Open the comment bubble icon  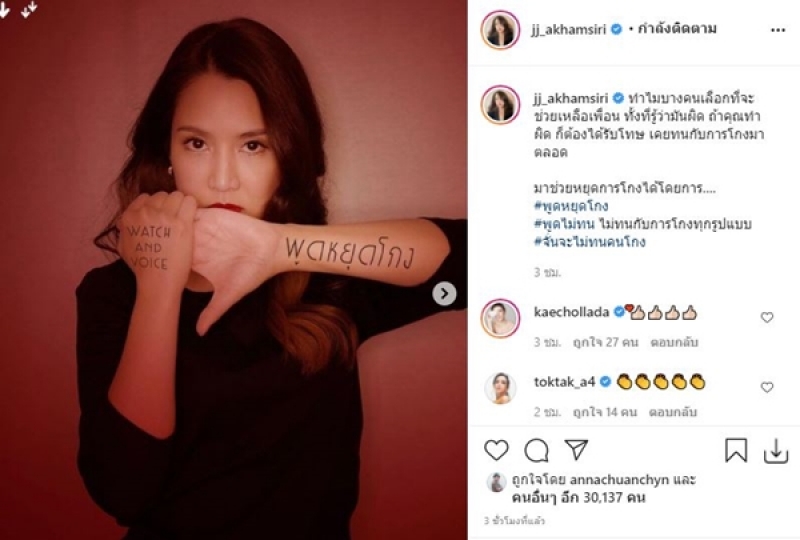point(536,451)
